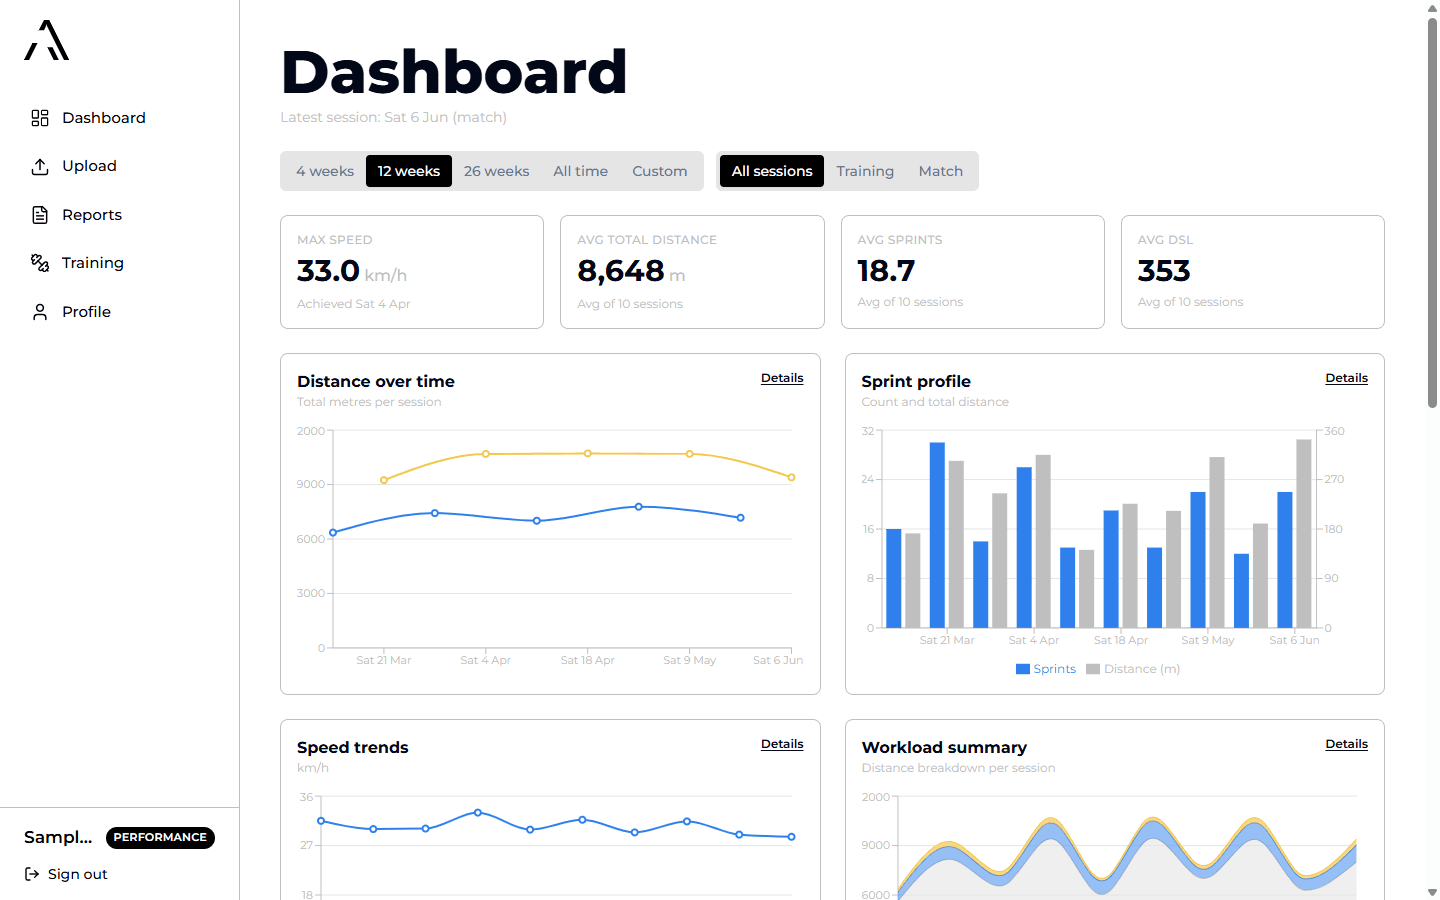Click the scrollbar up arrow
Viewport: 1440px width, 900px height.
[x=1432, y=8]
